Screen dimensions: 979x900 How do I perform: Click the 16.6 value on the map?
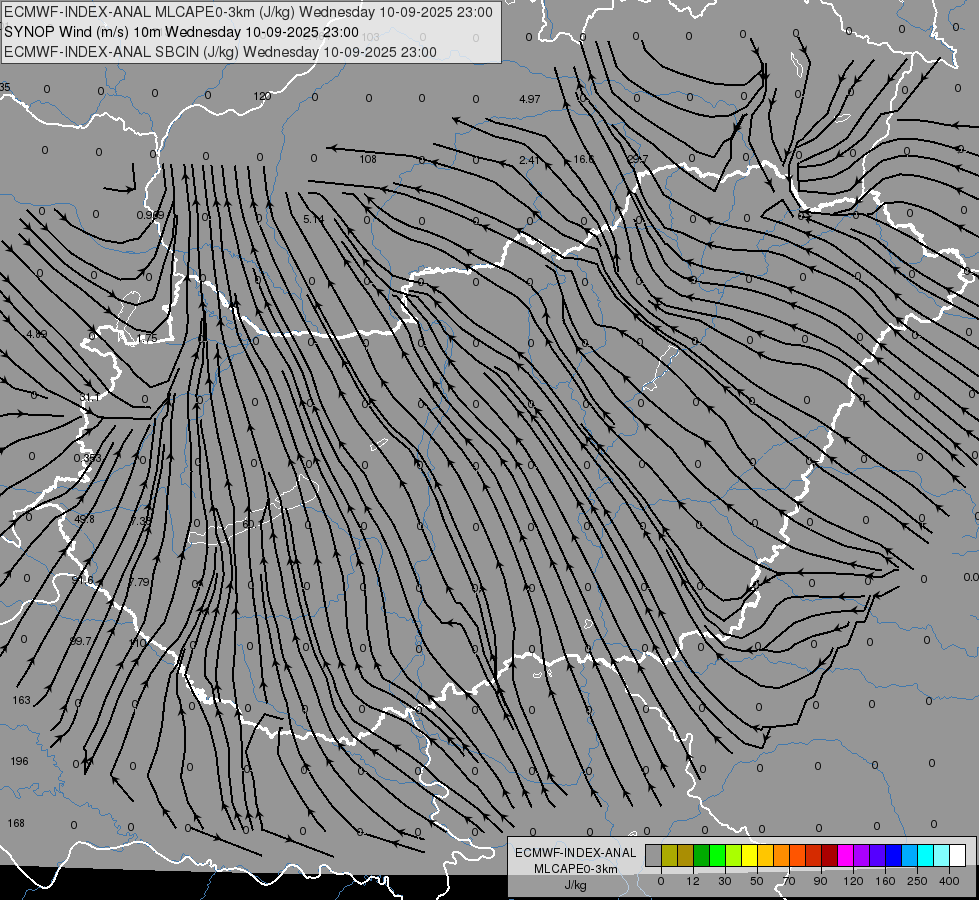(x=583, y=159)
